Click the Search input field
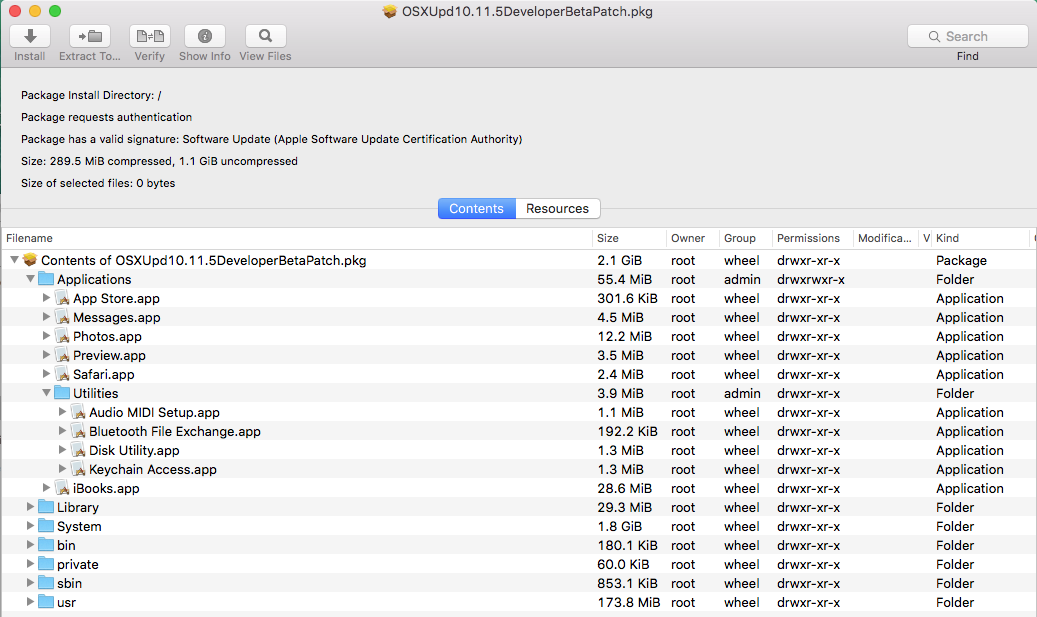This screenshot has height=617, width=1037. coord(968,36)
